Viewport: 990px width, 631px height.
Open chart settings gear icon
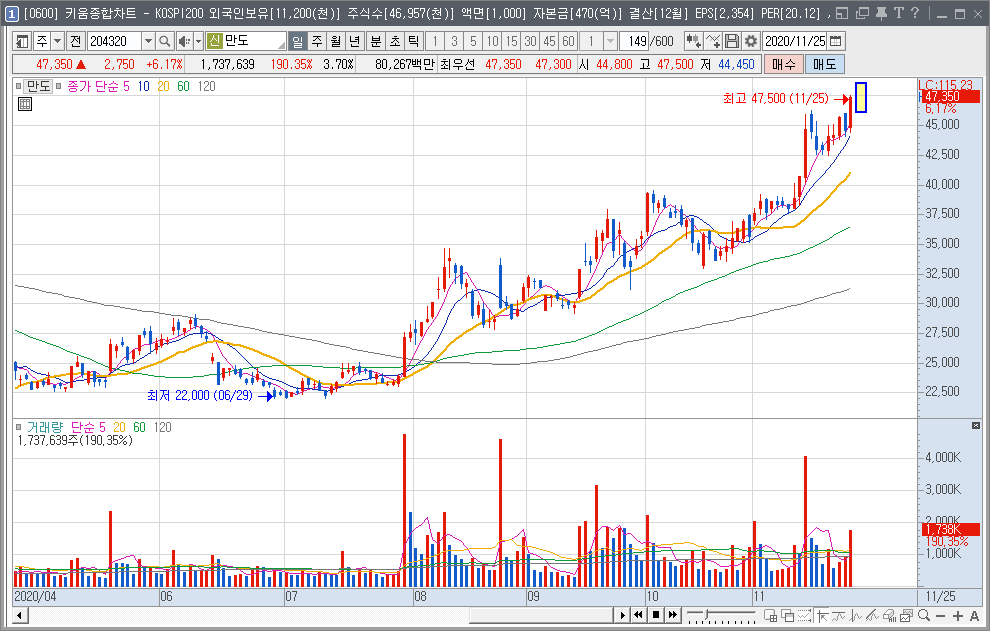[x=751, y=42]
